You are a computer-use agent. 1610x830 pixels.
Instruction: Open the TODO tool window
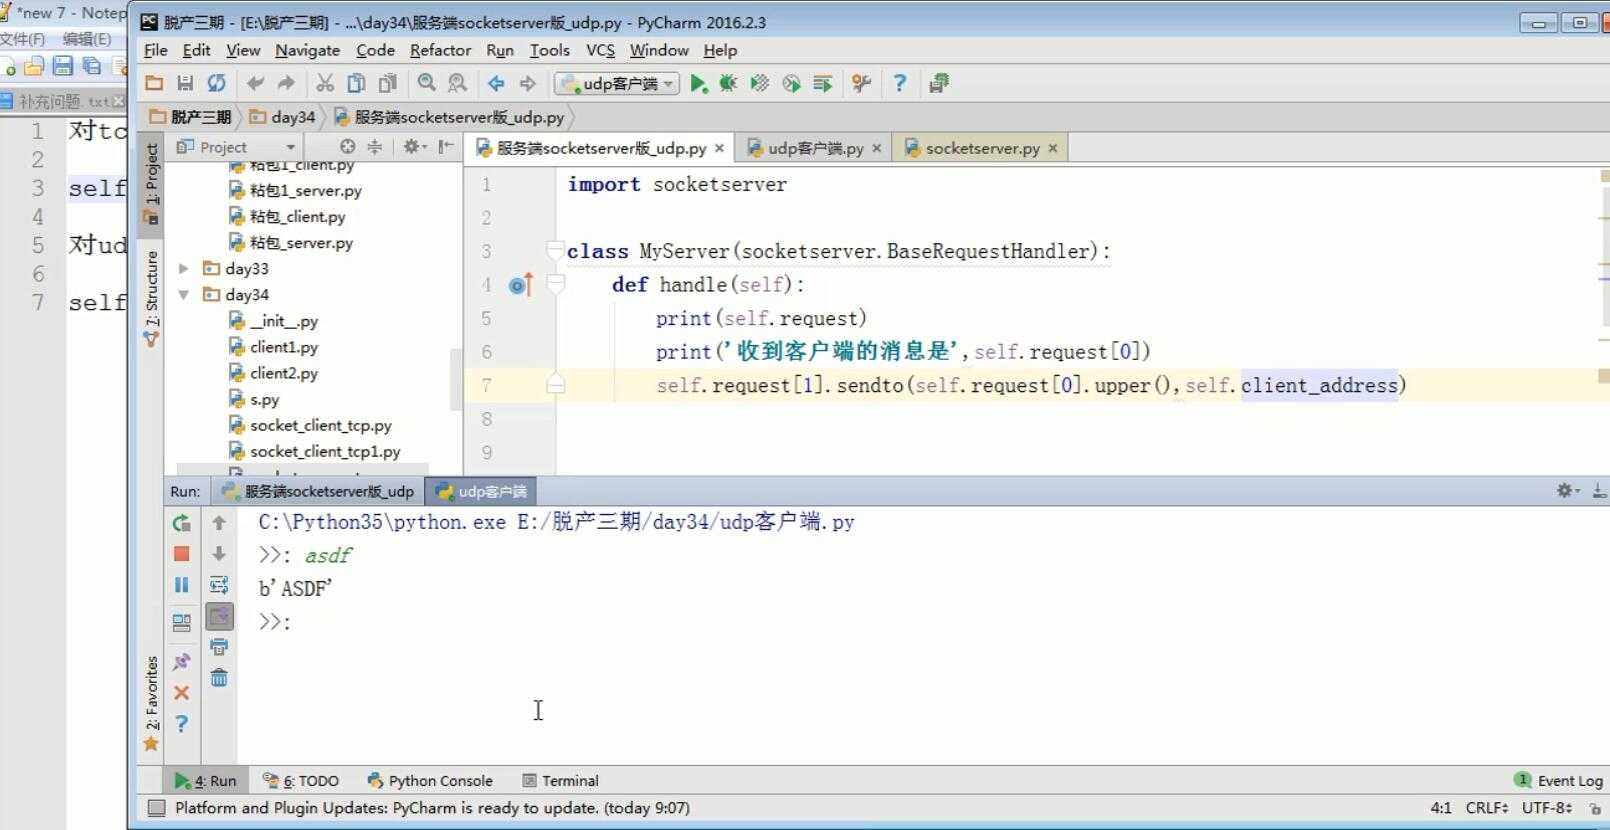[301, 781]
